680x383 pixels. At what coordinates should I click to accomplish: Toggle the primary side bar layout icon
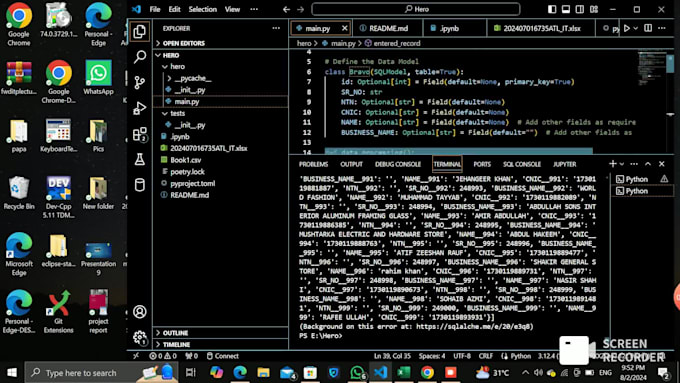tap(552, 9)
